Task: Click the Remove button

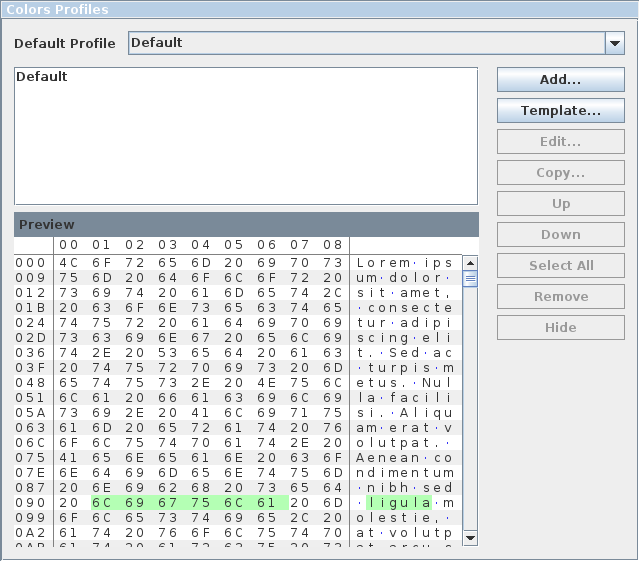Action: (x=560, y=297)
